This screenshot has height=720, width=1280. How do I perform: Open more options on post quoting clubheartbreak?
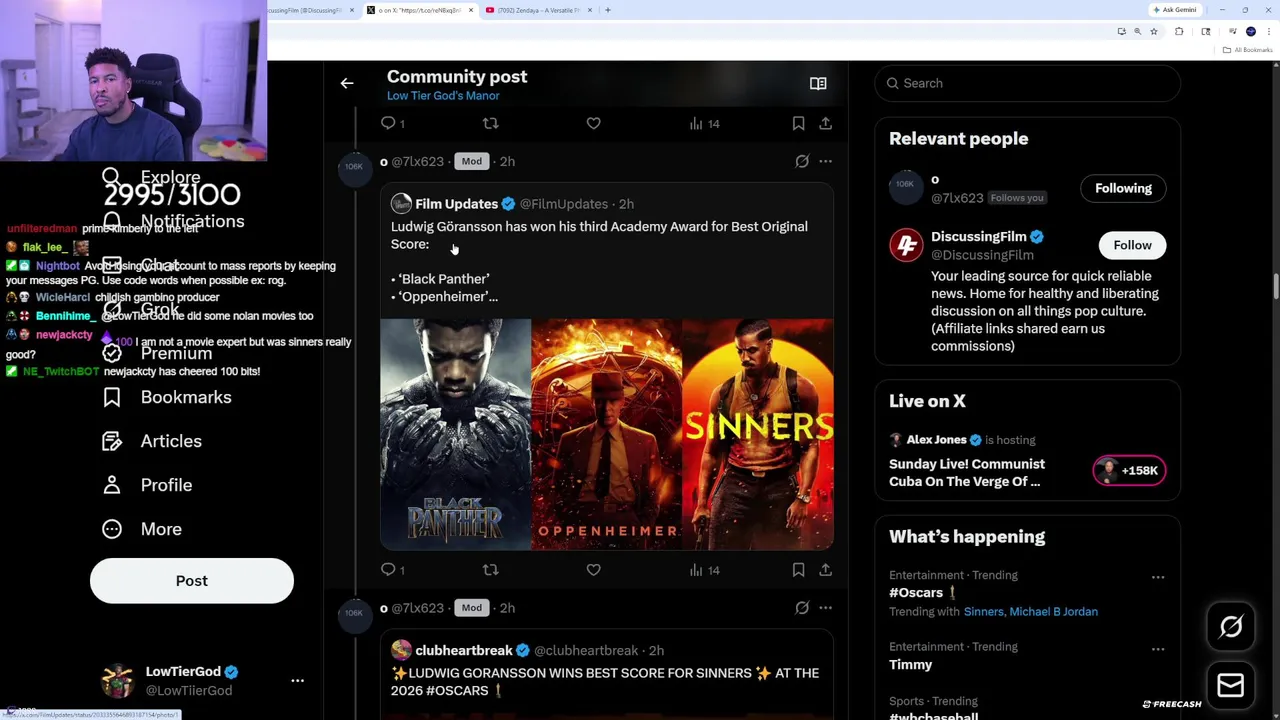(x=825, y=608)
